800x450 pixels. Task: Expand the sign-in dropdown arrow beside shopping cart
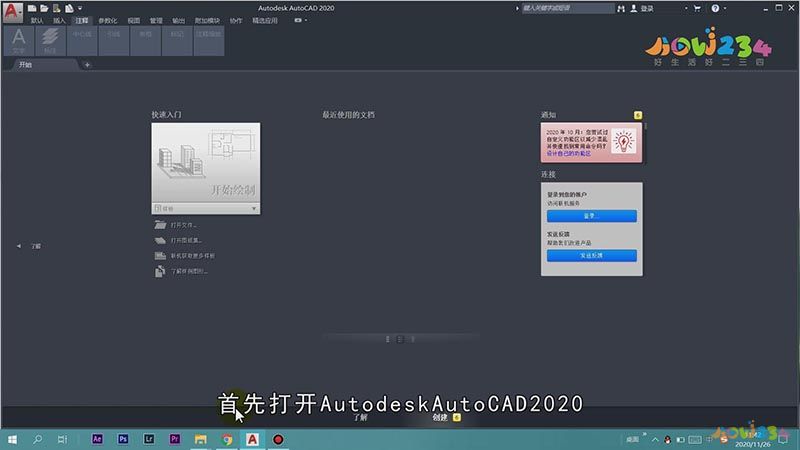[x=686, y=9]
